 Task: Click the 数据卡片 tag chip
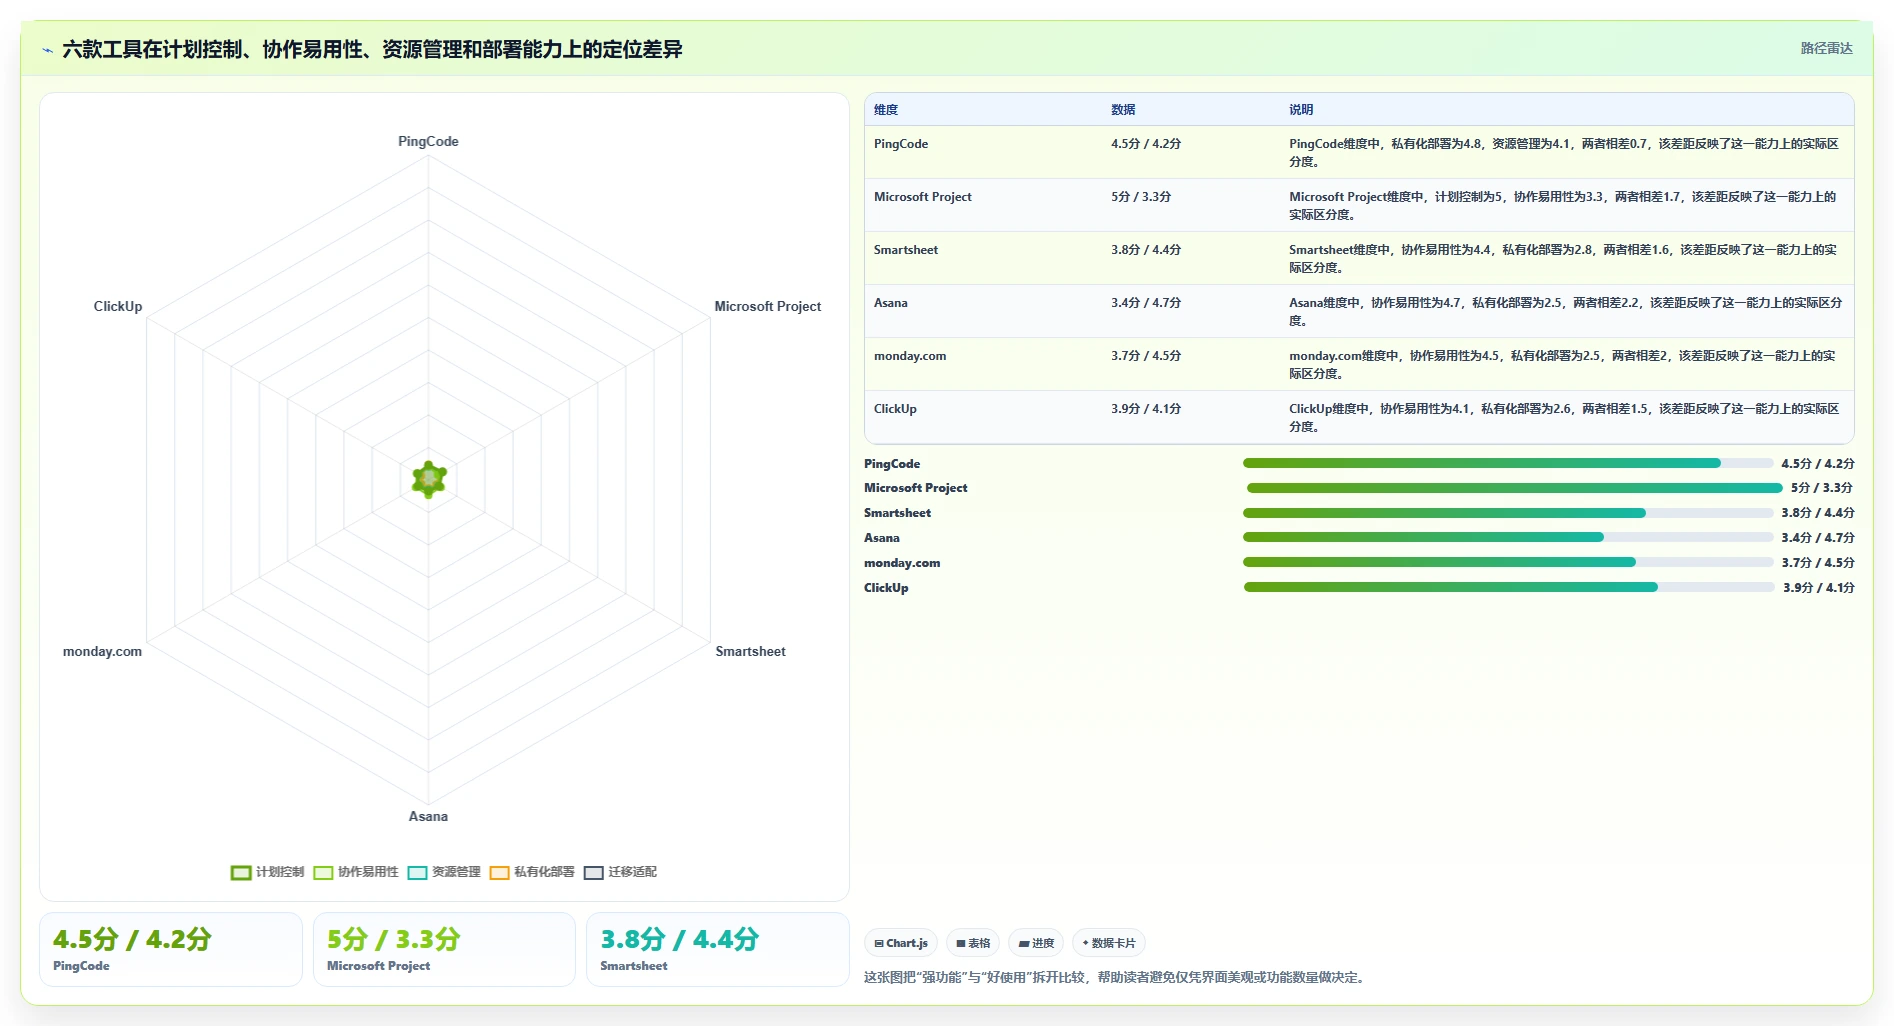[x=1109, y=943]
